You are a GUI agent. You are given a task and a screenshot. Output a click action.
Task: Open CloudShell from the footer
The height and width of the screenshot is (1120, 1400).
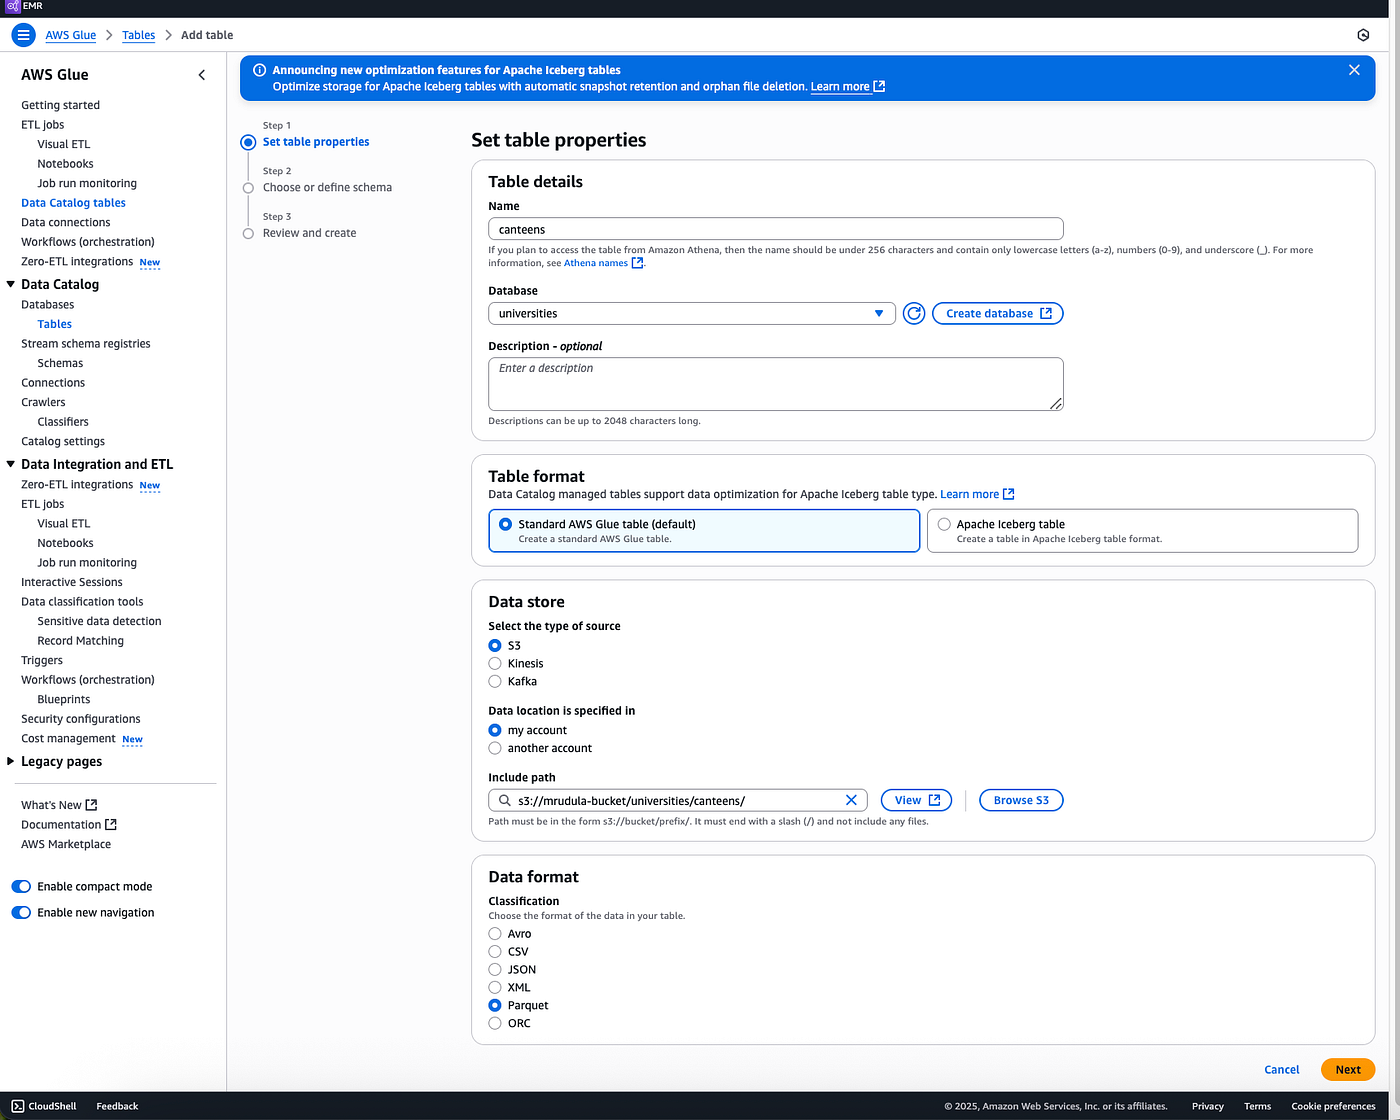pyautogui.click(x=43, y=1106)
